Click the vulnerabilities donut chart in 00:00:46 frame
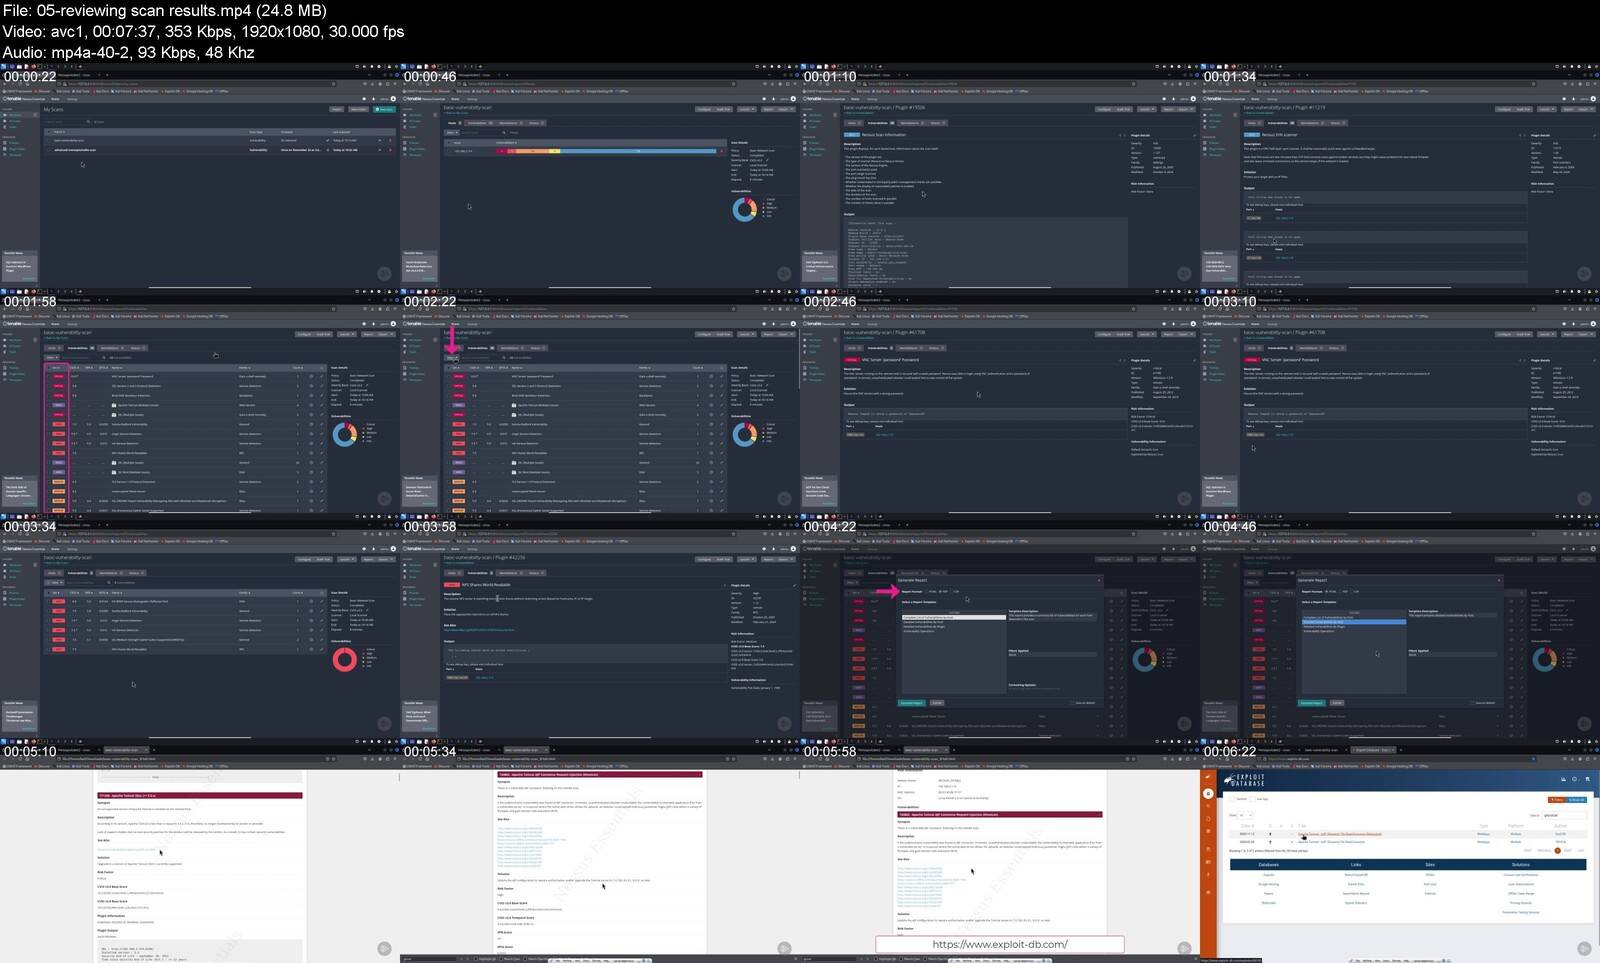Viewport: 1600px width, 963px height. (744, 209)
